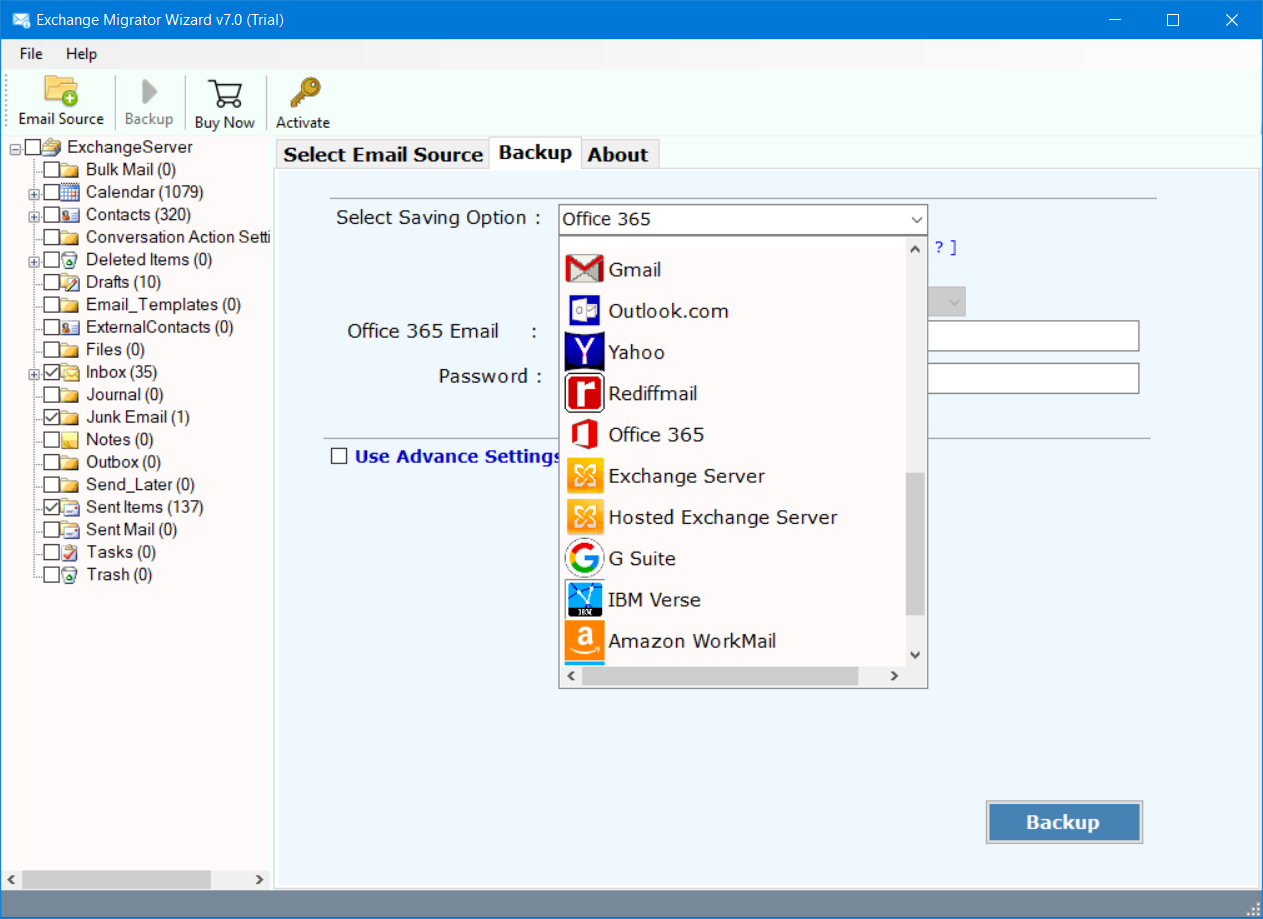Pick the Rediffmail icon entry

pos(584,393)
